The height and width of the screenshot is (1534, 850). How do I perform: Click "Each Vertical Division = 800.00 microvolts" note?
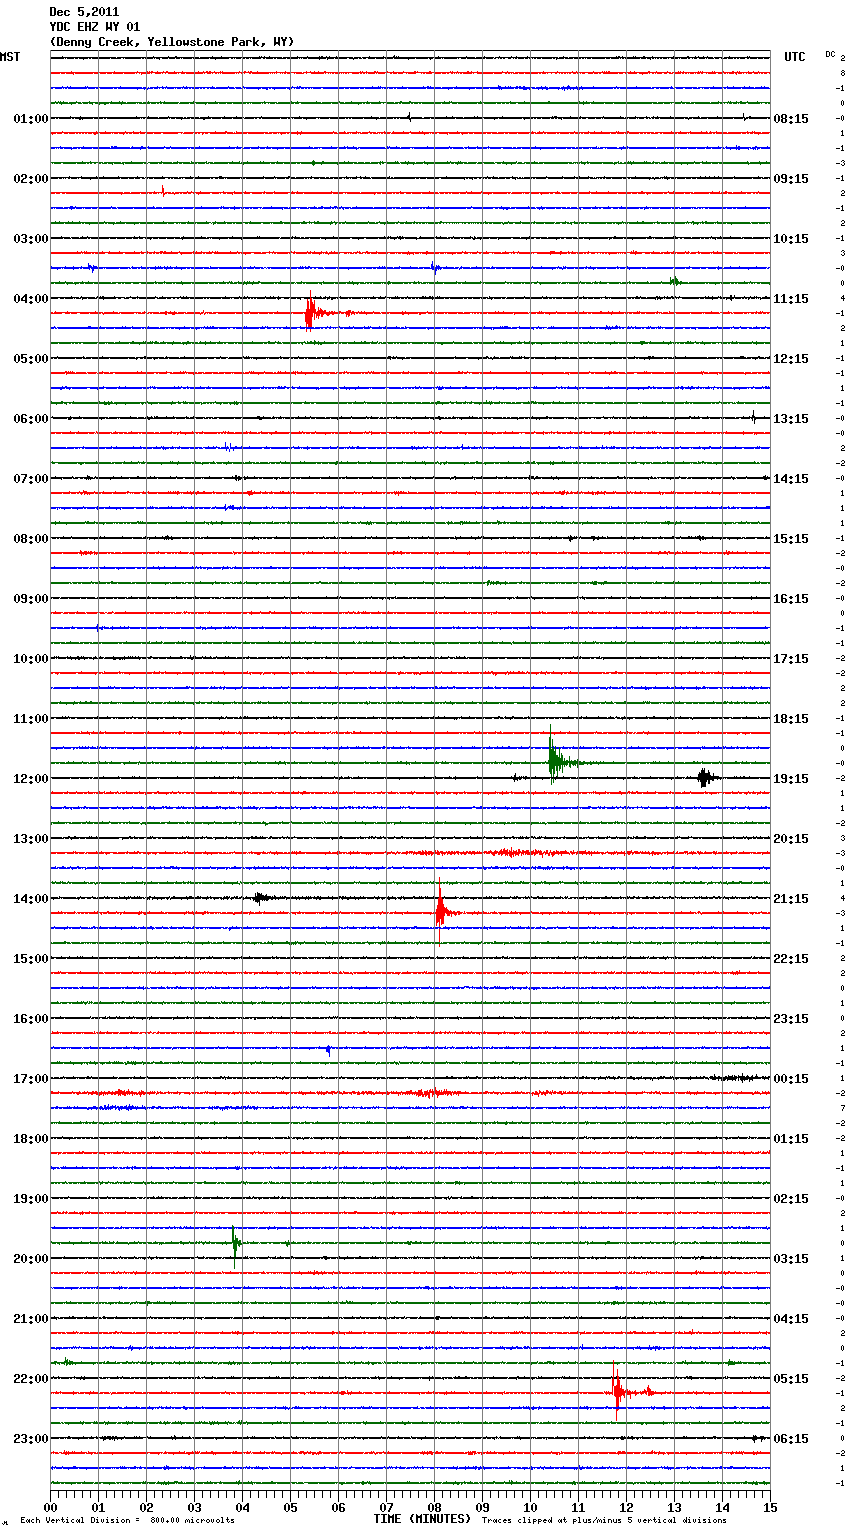[127, 1521]
